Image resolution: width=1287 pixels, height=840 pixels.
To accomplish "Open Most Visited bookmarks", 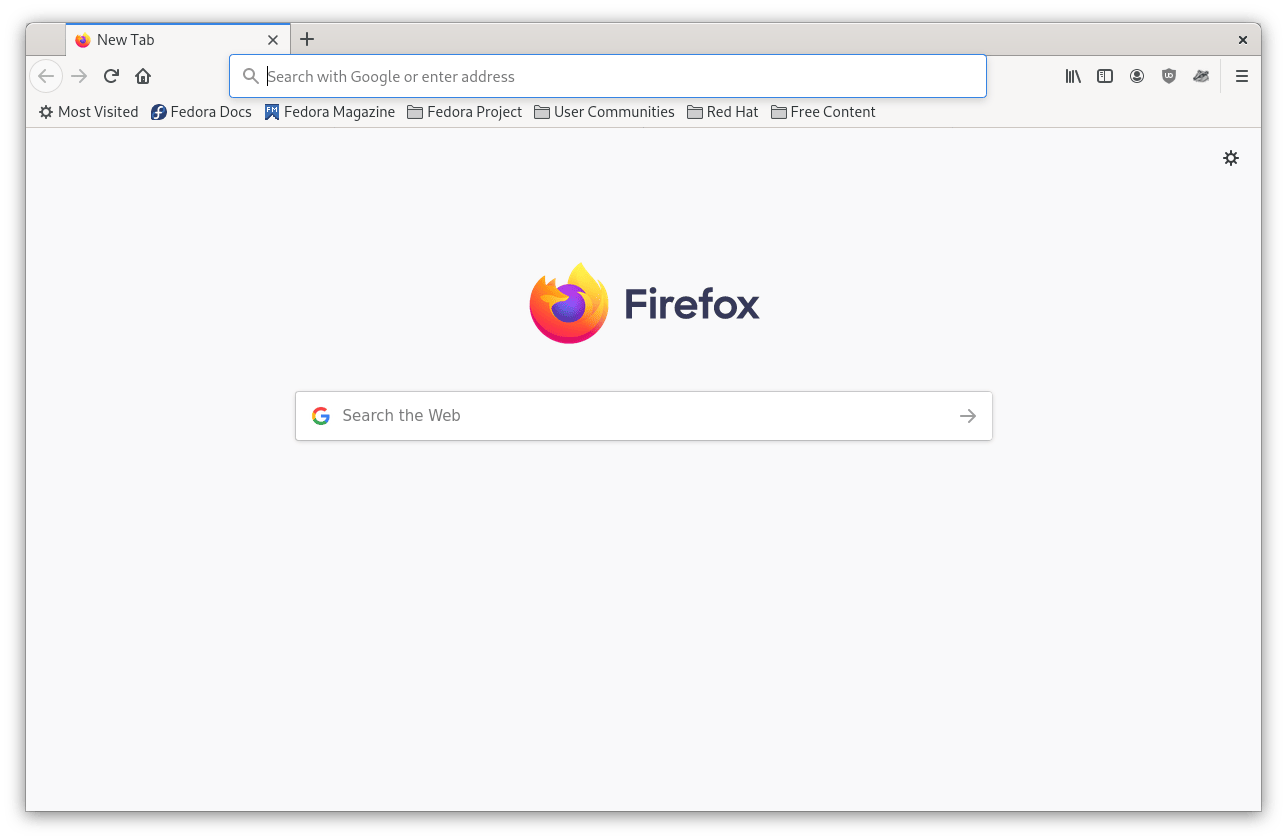I will [x=88, y=112].
